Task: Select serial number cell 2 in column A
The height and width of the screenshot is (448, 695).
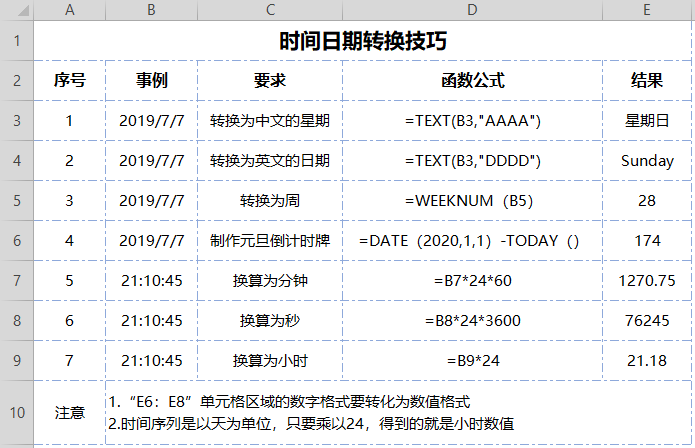Action: (70, 160)
